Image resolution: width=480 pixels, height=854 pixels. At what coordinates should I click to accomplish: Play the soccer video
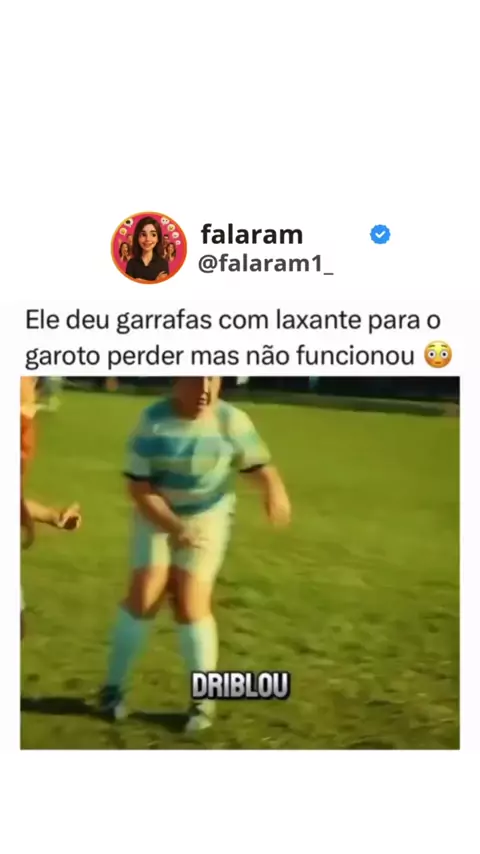pyautogui.click(x=240, y=563)
